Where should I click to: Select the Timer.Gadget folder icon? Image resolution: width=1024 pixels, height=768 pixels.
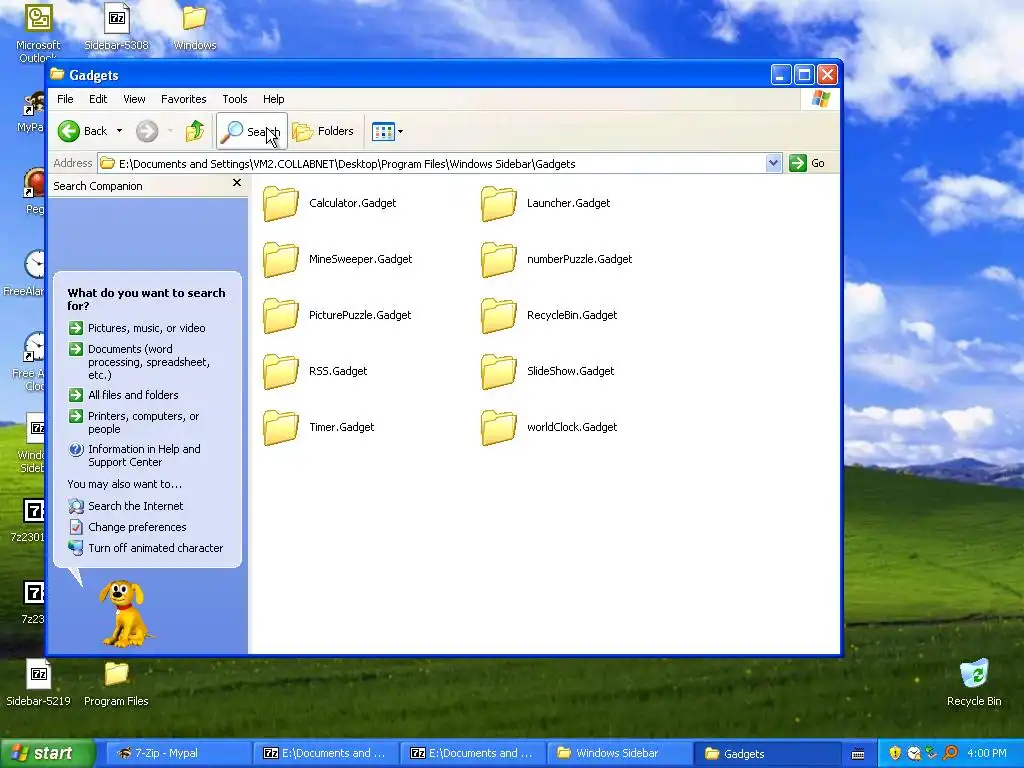281,428
